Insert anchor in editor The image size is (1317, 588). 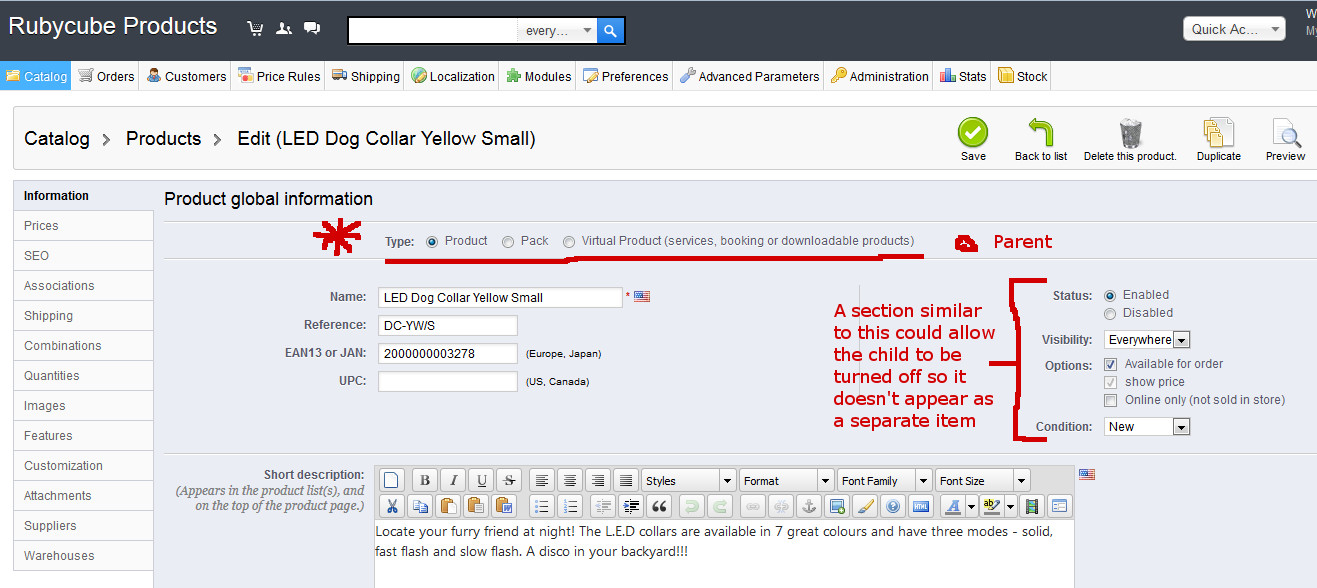807,506
